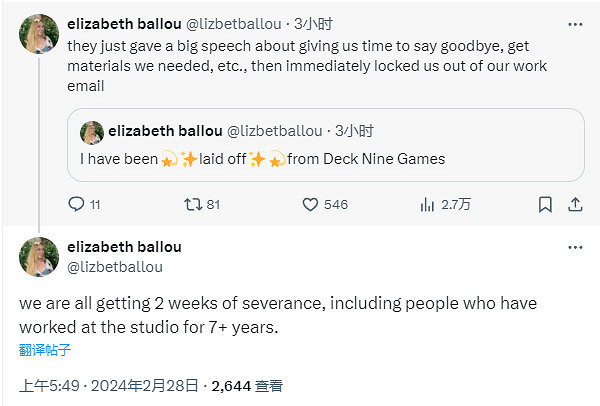Open the top tweet's three-dot more menu
Image resolution: width=600 pixels, height=406 pixels.
tap(575, 20)
